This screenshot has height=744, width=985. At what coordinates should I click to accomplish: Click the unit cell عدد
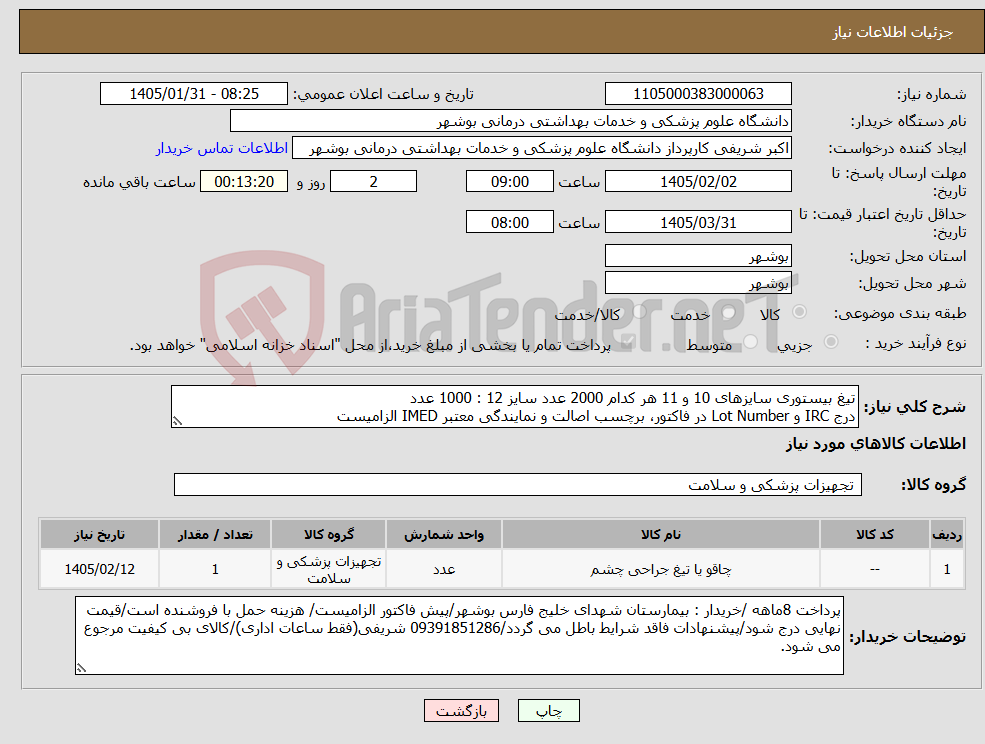[x=444, y=569]
